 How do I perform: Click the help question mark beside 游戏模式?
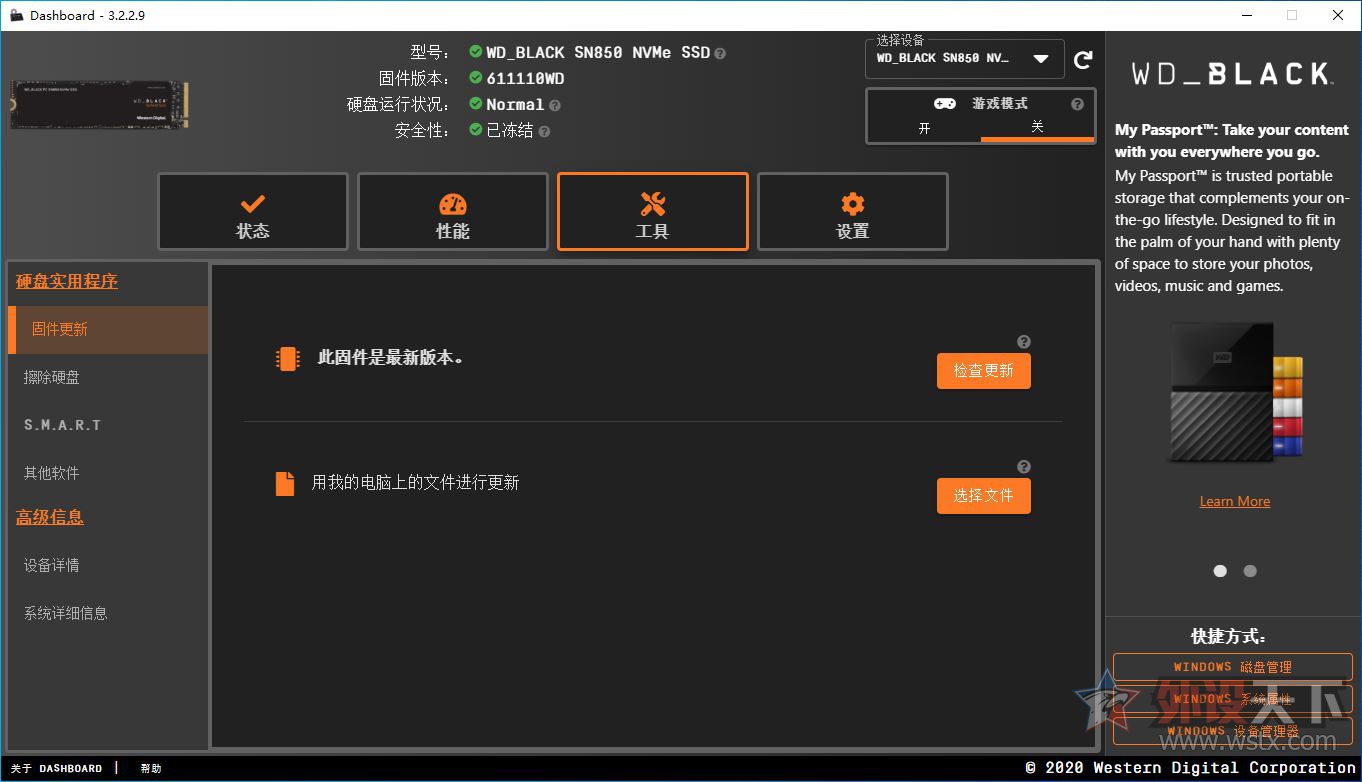(1077, 103)
